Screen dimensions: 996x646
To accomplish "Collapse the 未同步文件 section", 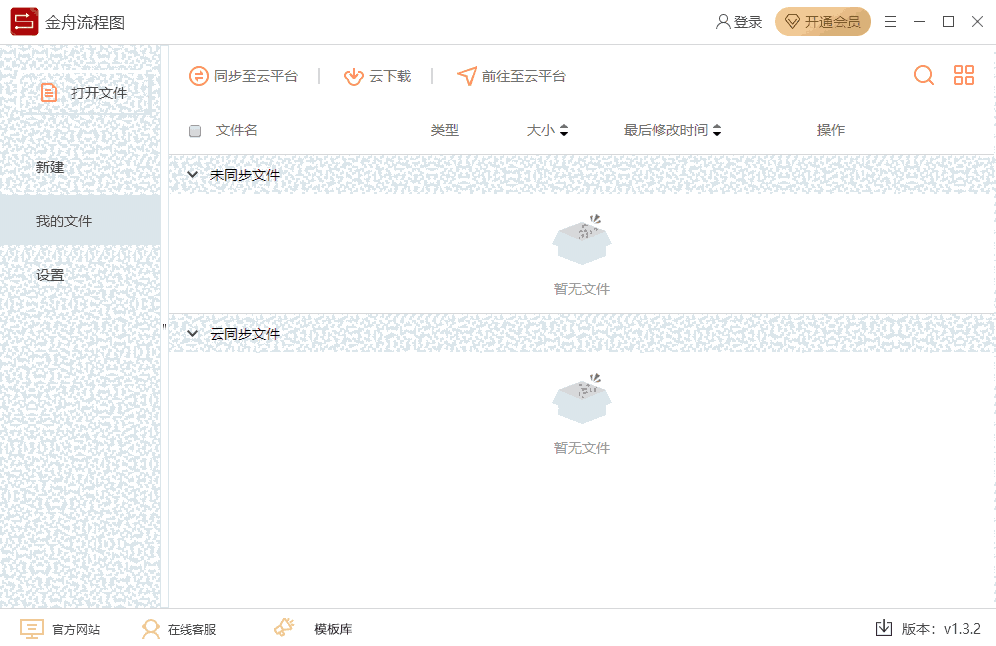I will (193, 174).
